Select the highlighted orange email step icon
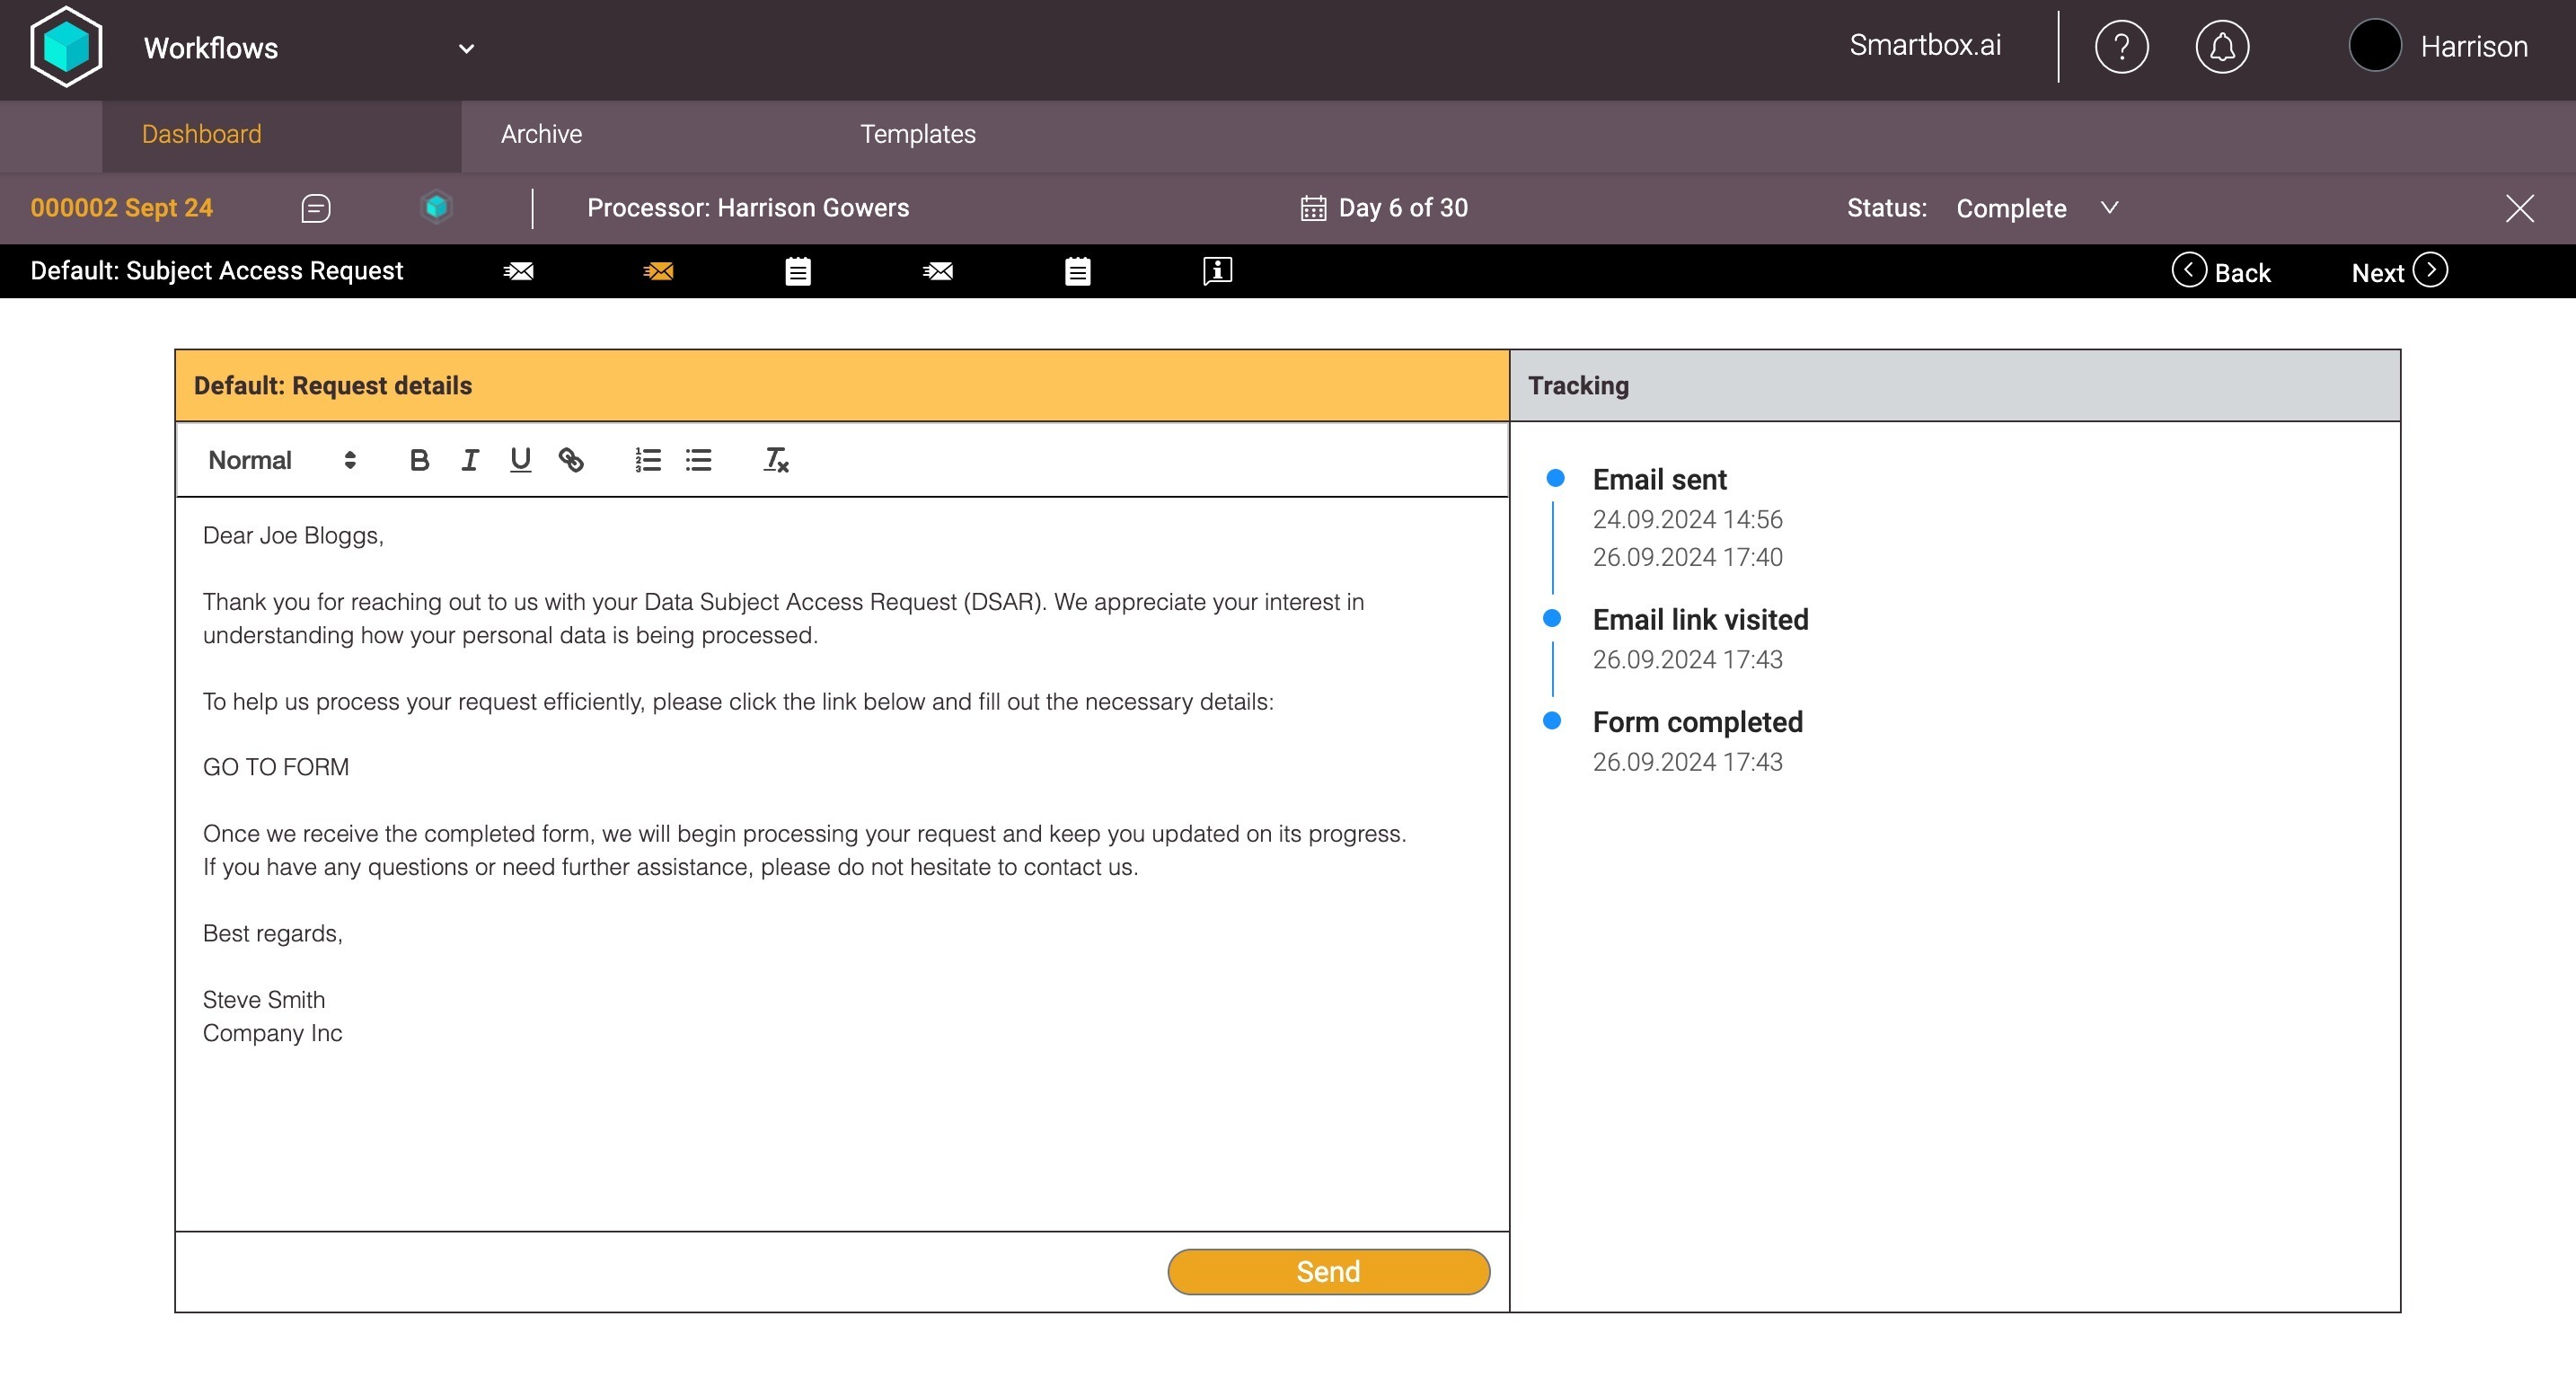The image size is (2576, 1387). (x=658, y=271)
